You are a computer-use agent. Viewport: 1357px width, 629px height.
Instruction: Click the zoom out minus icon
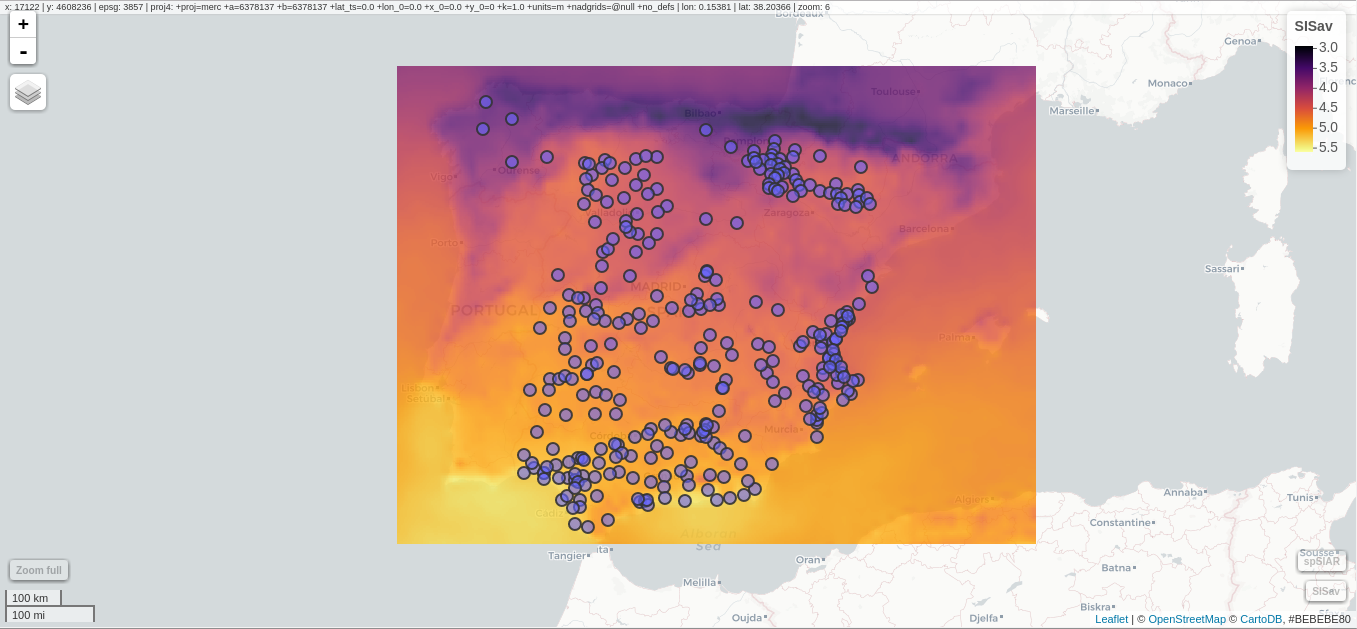(x=22, y=51)
